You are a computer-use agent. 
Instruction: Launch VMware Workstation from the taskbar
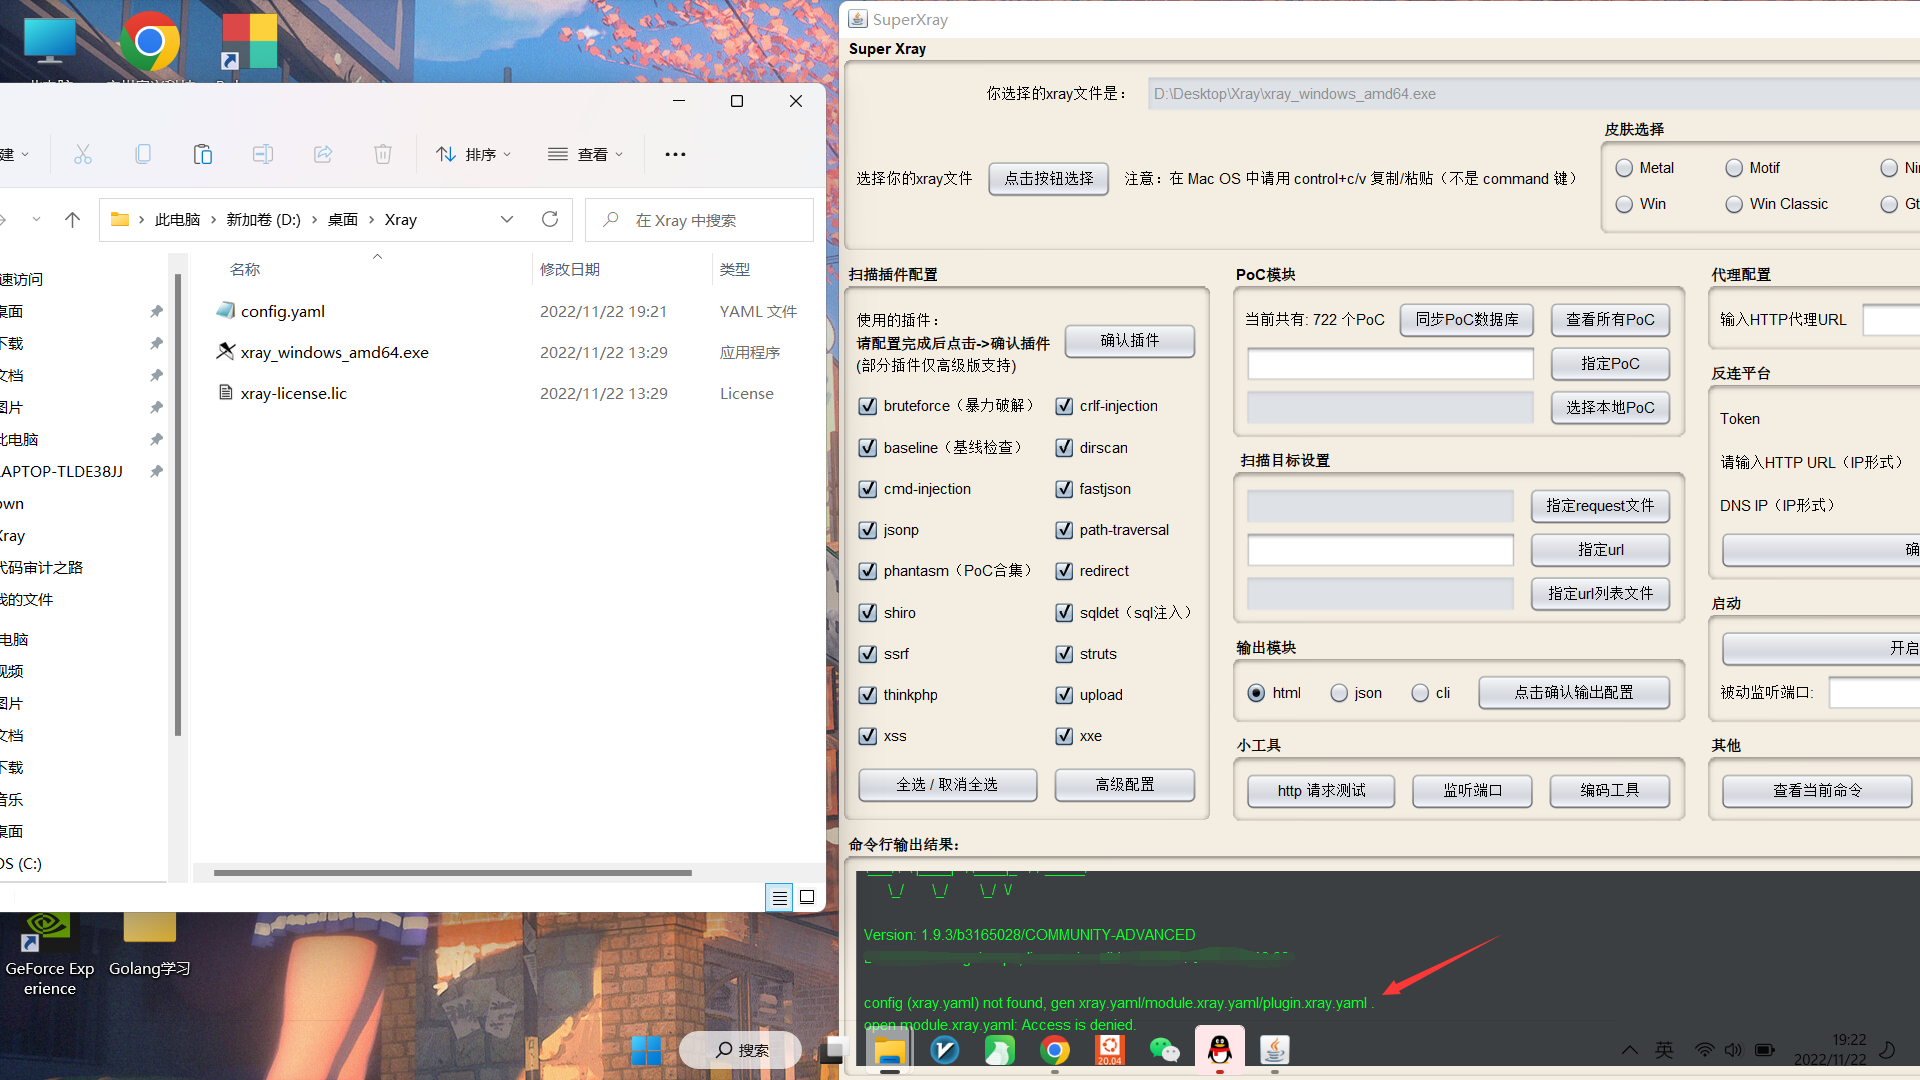[945, 1050]
